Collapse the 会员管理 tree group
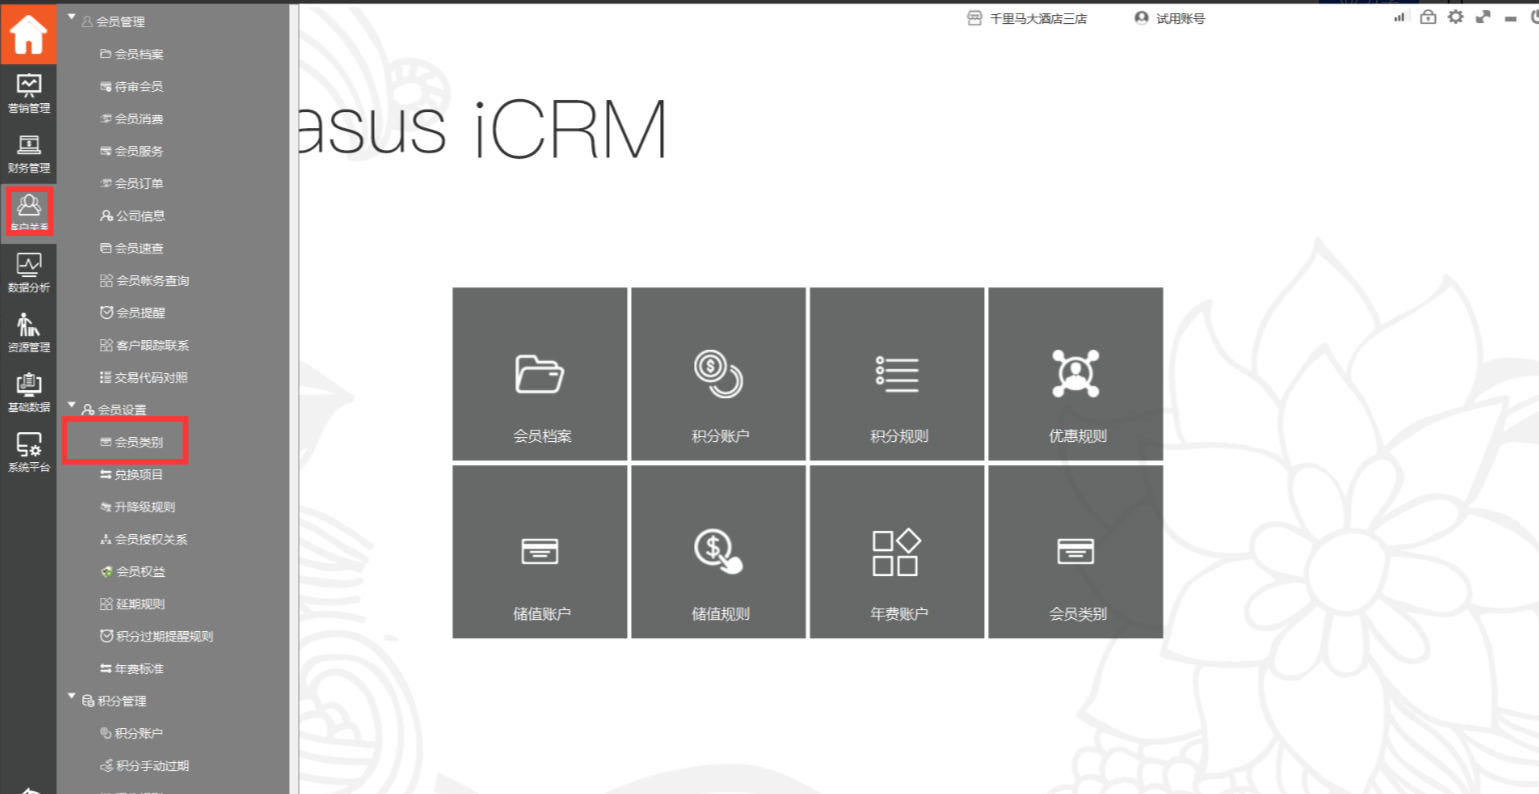This screenshot has height=794, width=1539. pos(72,19)
